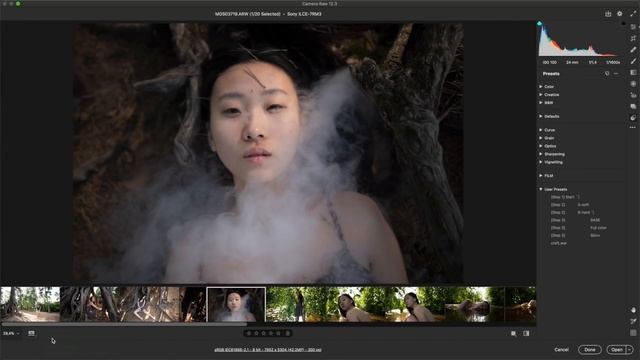
Task: Toggle the color sampler overlay tool
Action: click(x=633, y=321)
